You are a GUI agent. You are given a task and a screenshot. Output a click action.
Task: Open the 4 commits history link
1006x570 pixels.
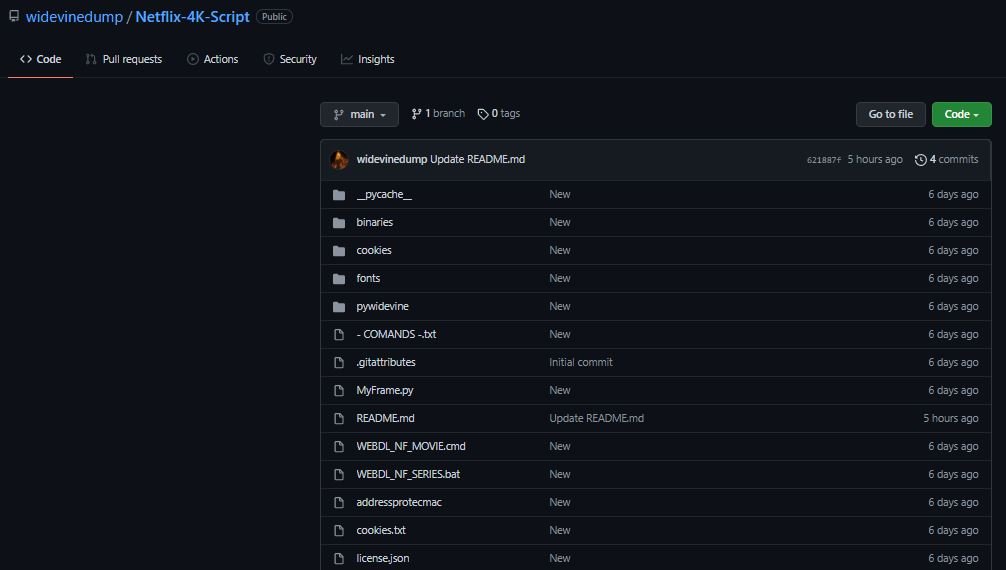coord(946,159)
